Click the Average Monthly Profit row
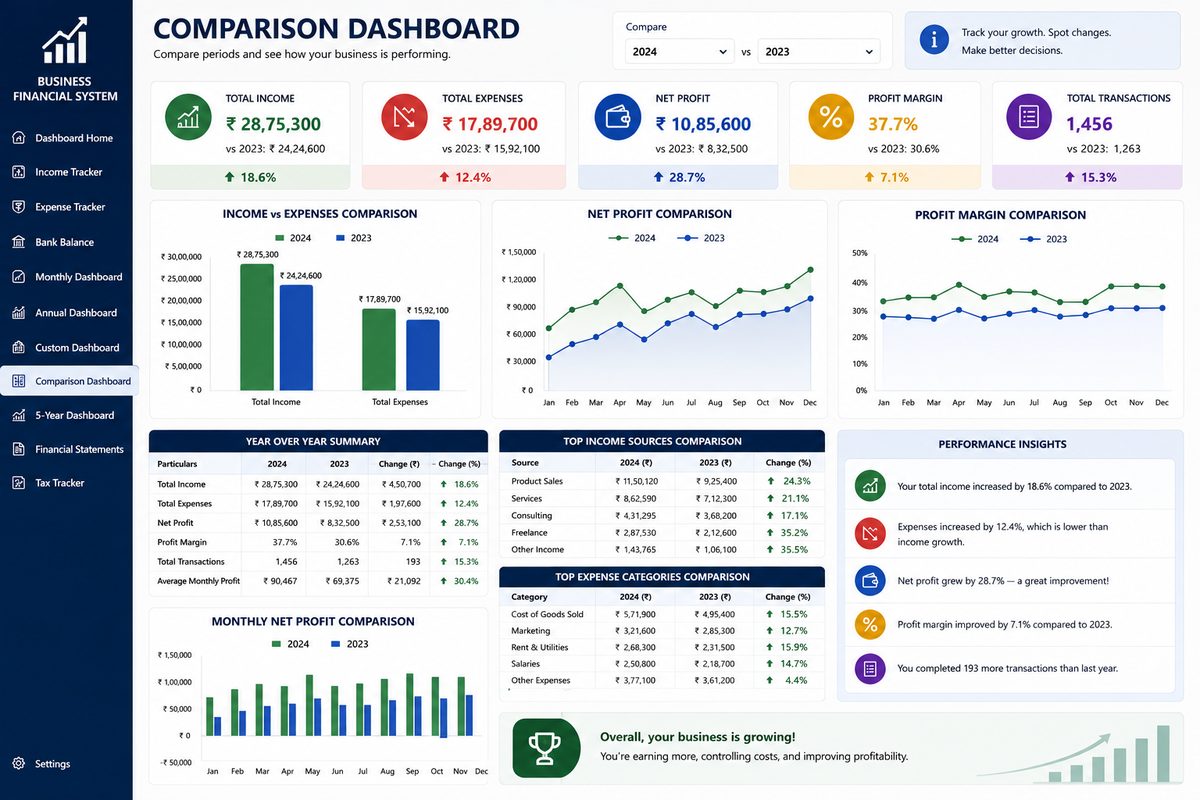1200x800 pixels. (x=318, y=581)
